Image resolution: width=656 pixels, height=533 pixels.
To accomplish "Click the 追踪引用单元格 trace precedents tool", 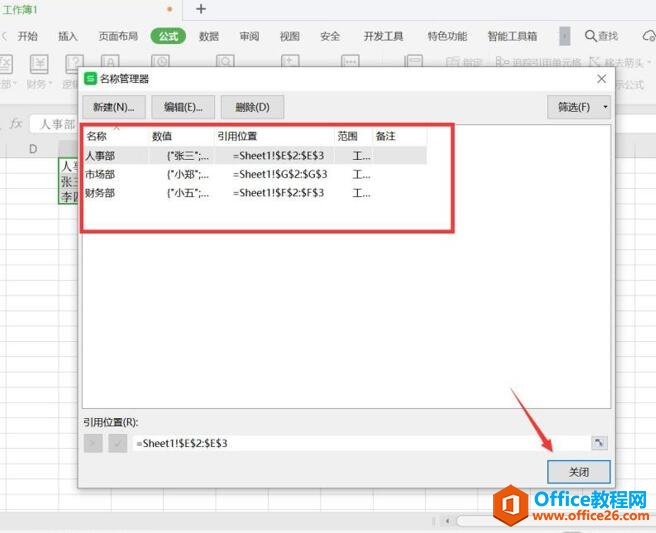I will [x=538, y=62].
